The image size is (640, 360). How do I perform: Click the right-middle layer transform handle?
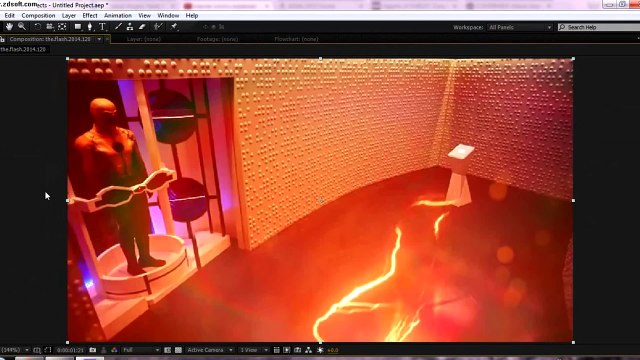pyautogui.click(x=573, y=200)
